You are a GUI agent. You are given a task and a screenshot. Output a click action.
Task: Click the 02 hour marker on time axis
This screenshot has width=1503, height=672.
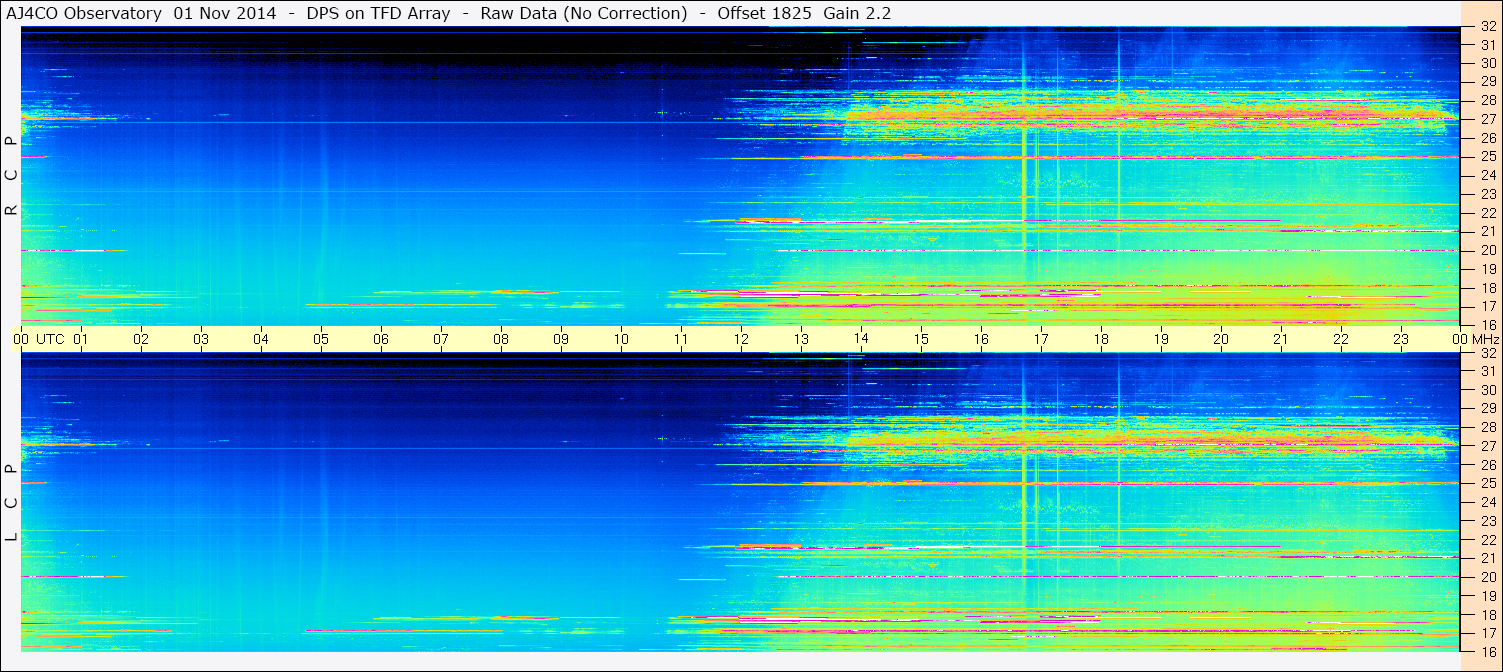click(x=141, y=339)
